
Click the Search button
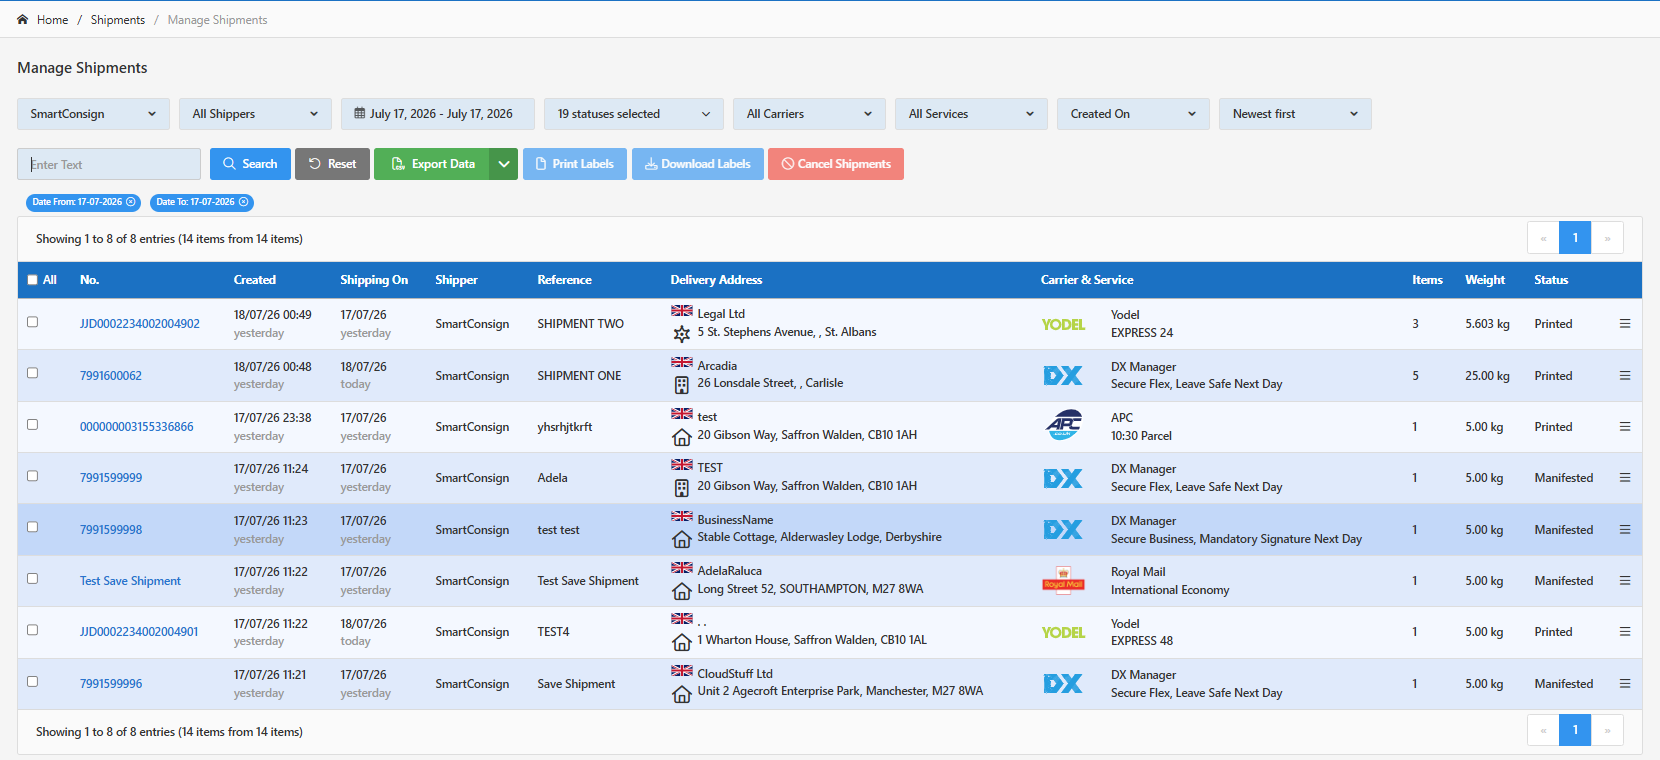click(x=250, y=164)
